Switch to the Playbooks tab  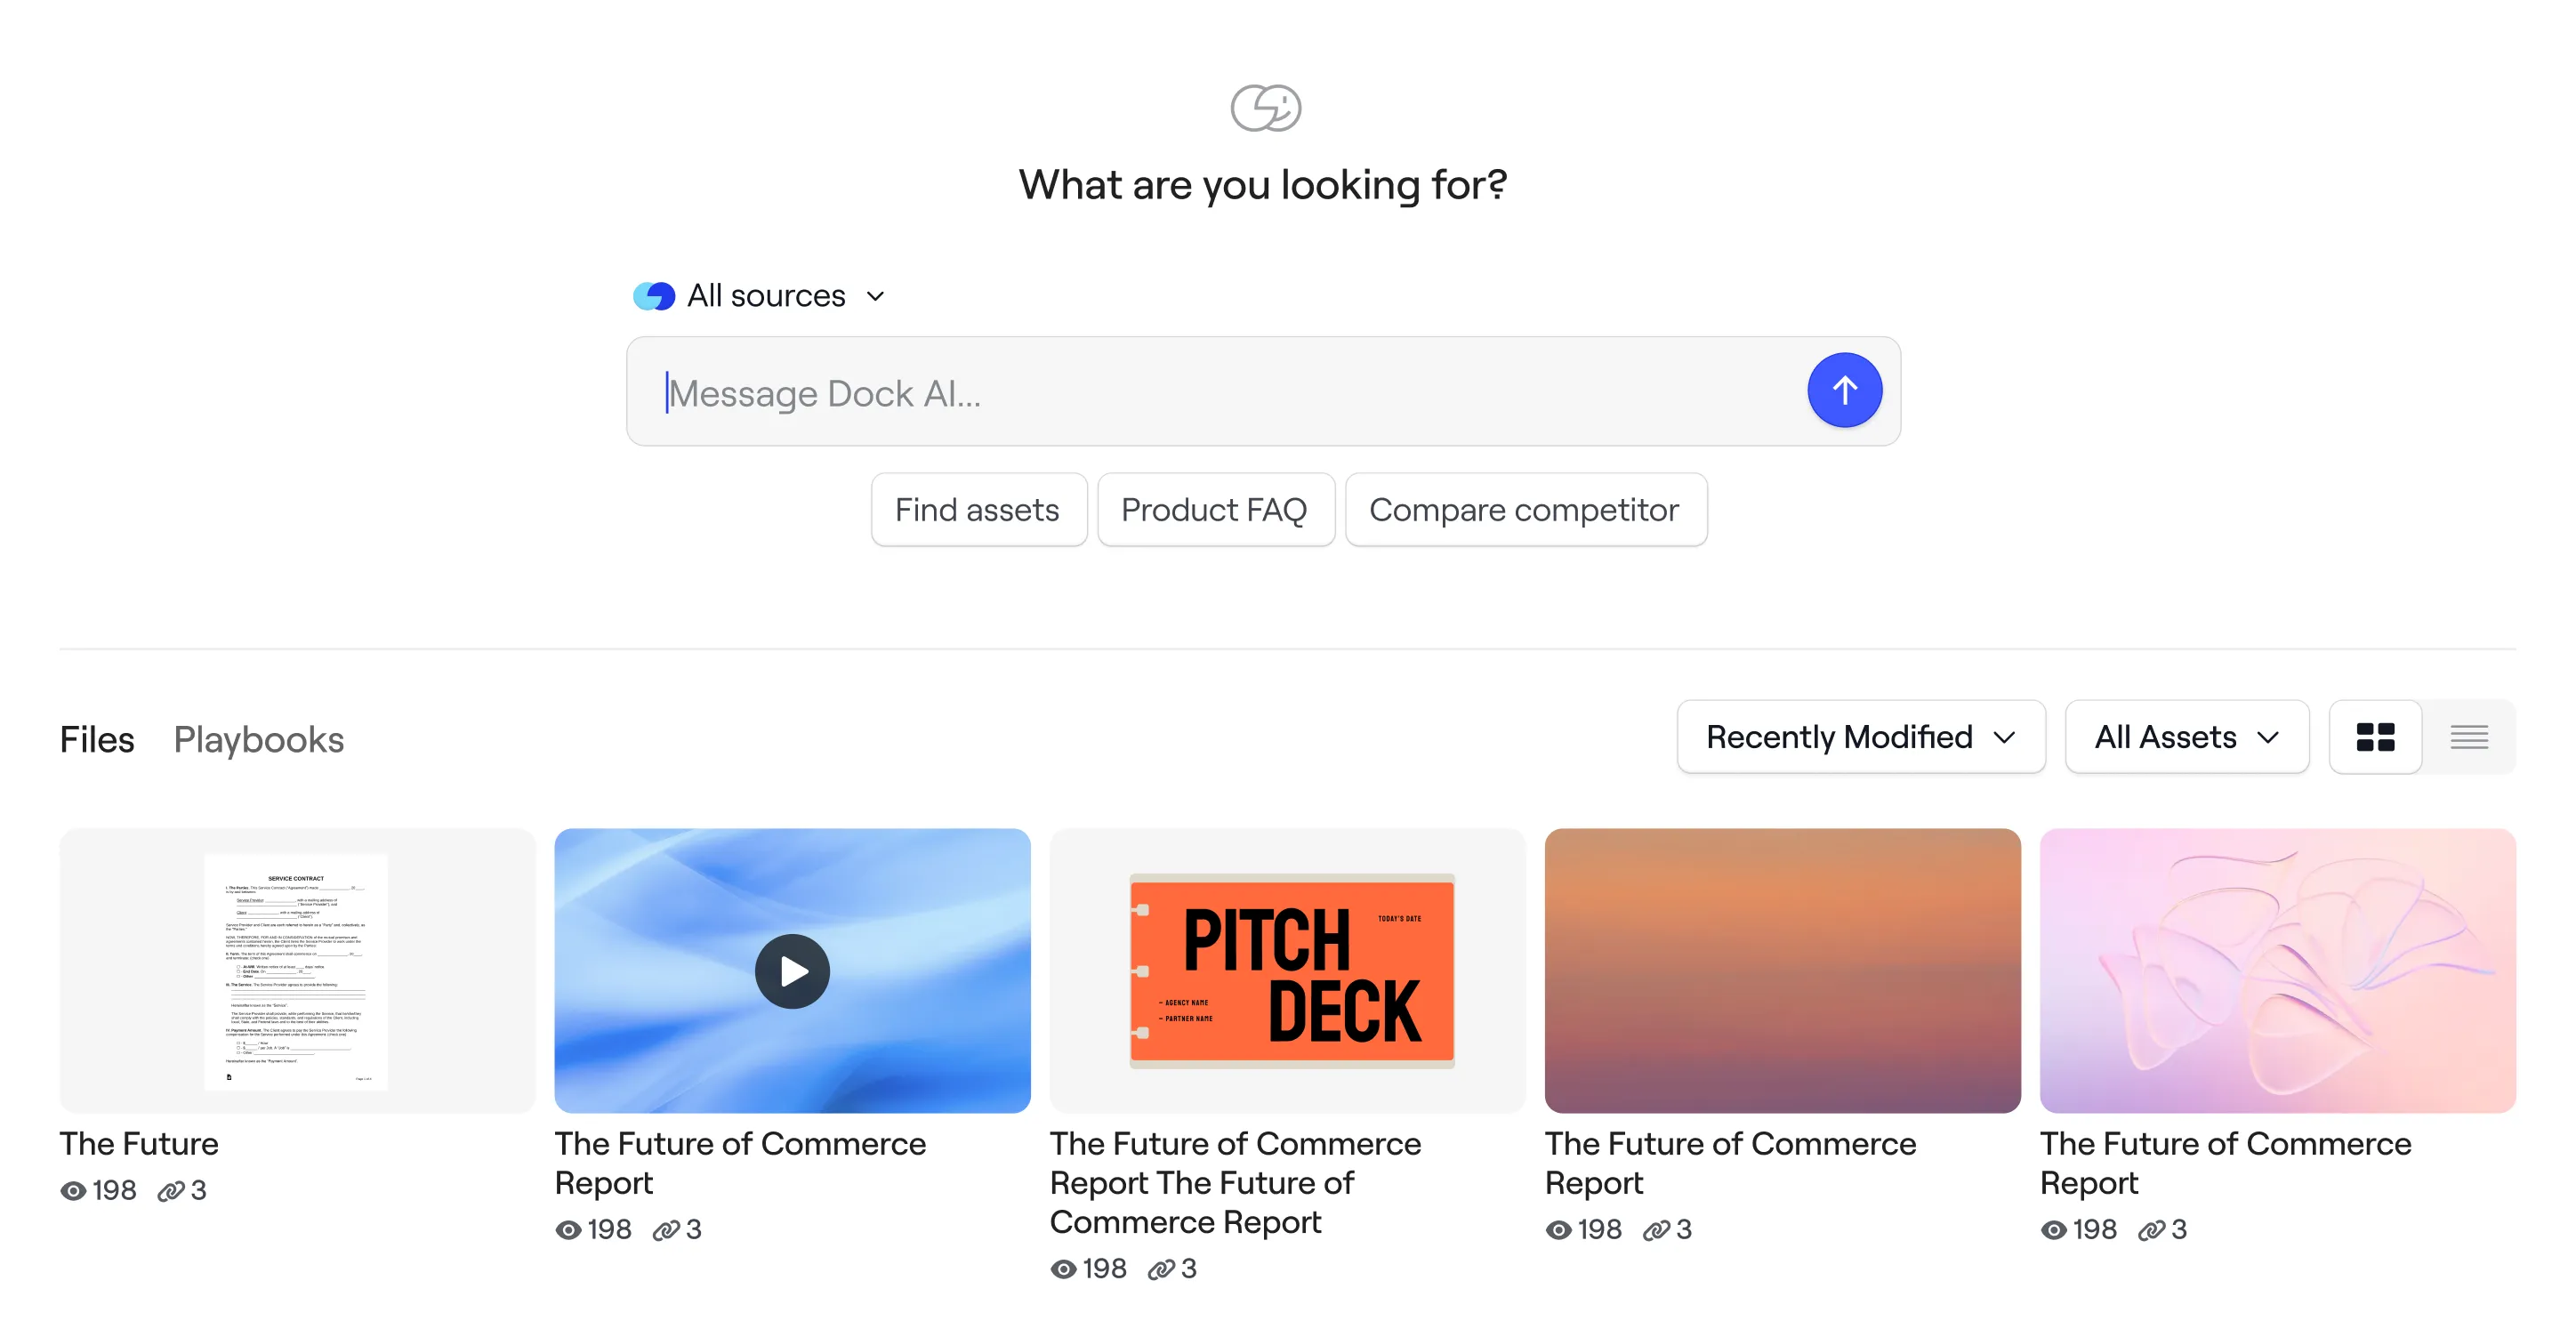coord(259,740)
